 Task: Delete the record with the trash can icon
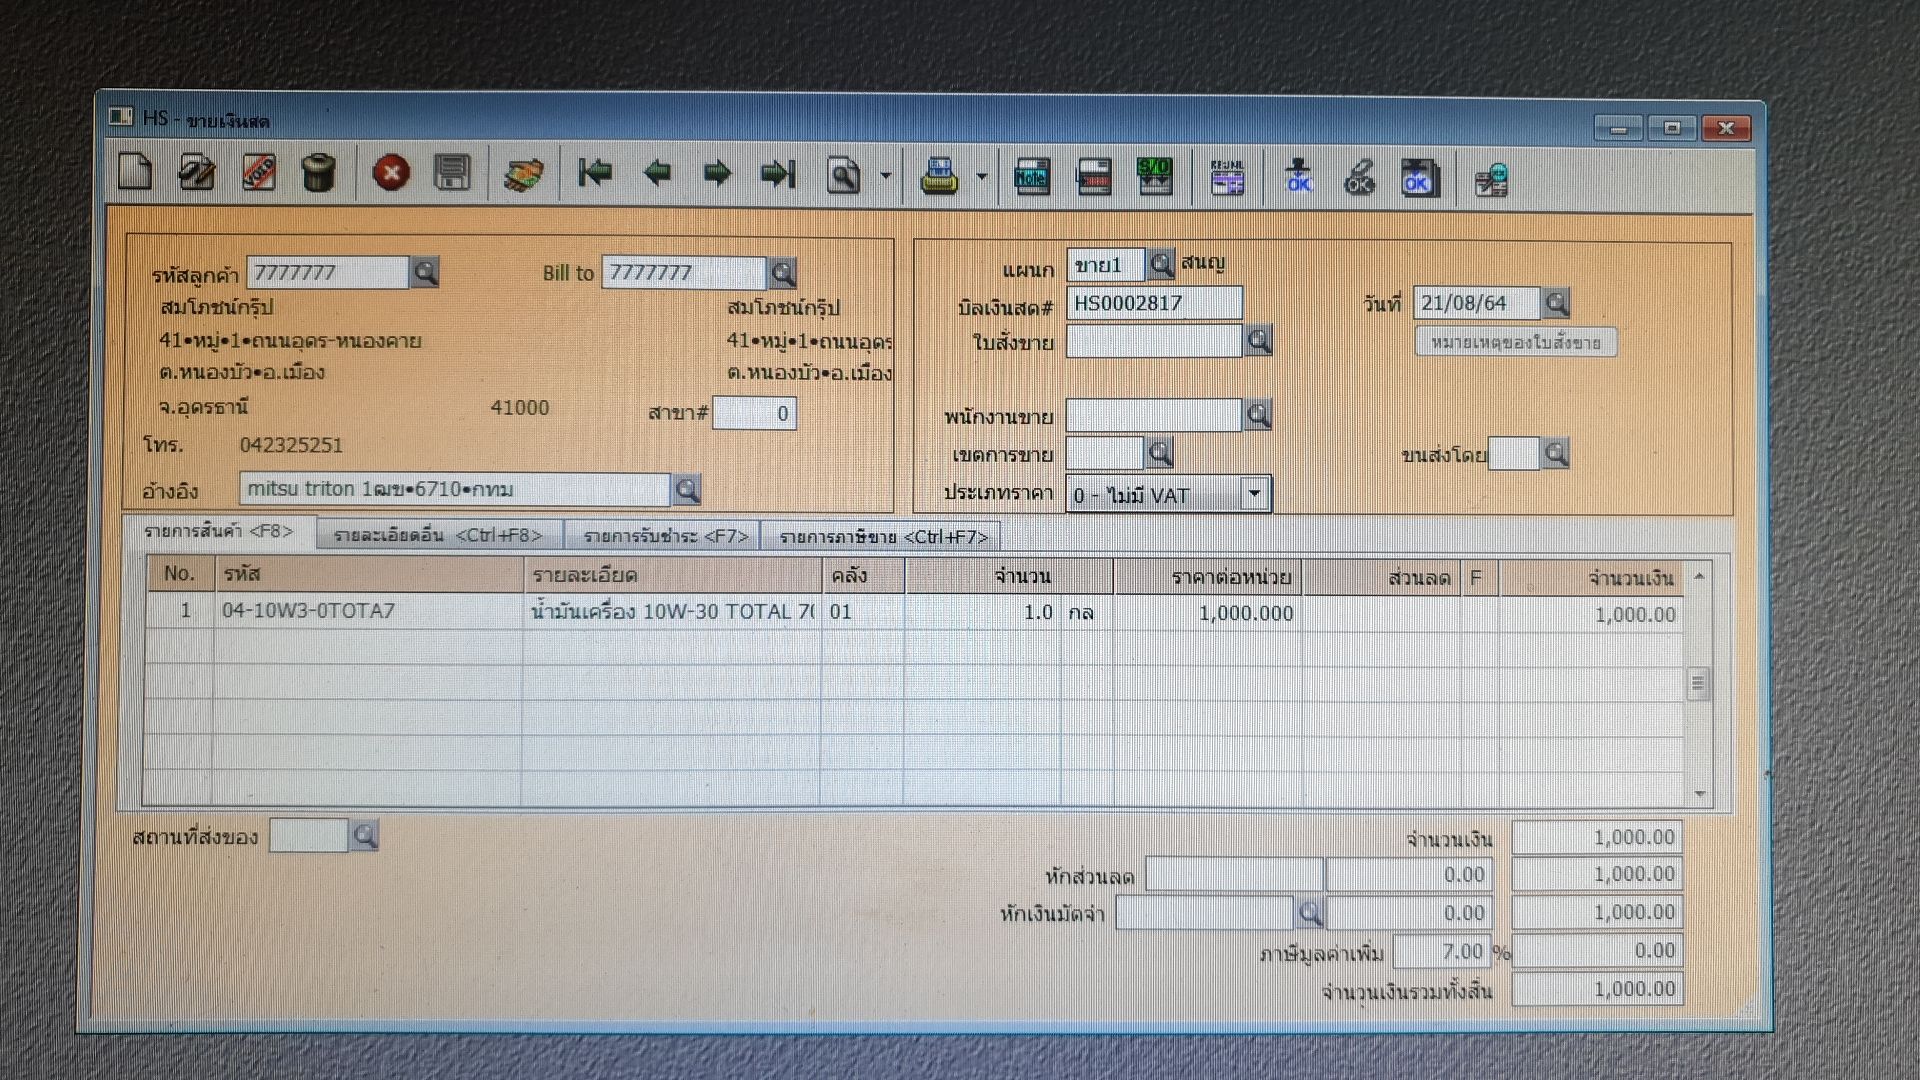click(x=319, y=172)
